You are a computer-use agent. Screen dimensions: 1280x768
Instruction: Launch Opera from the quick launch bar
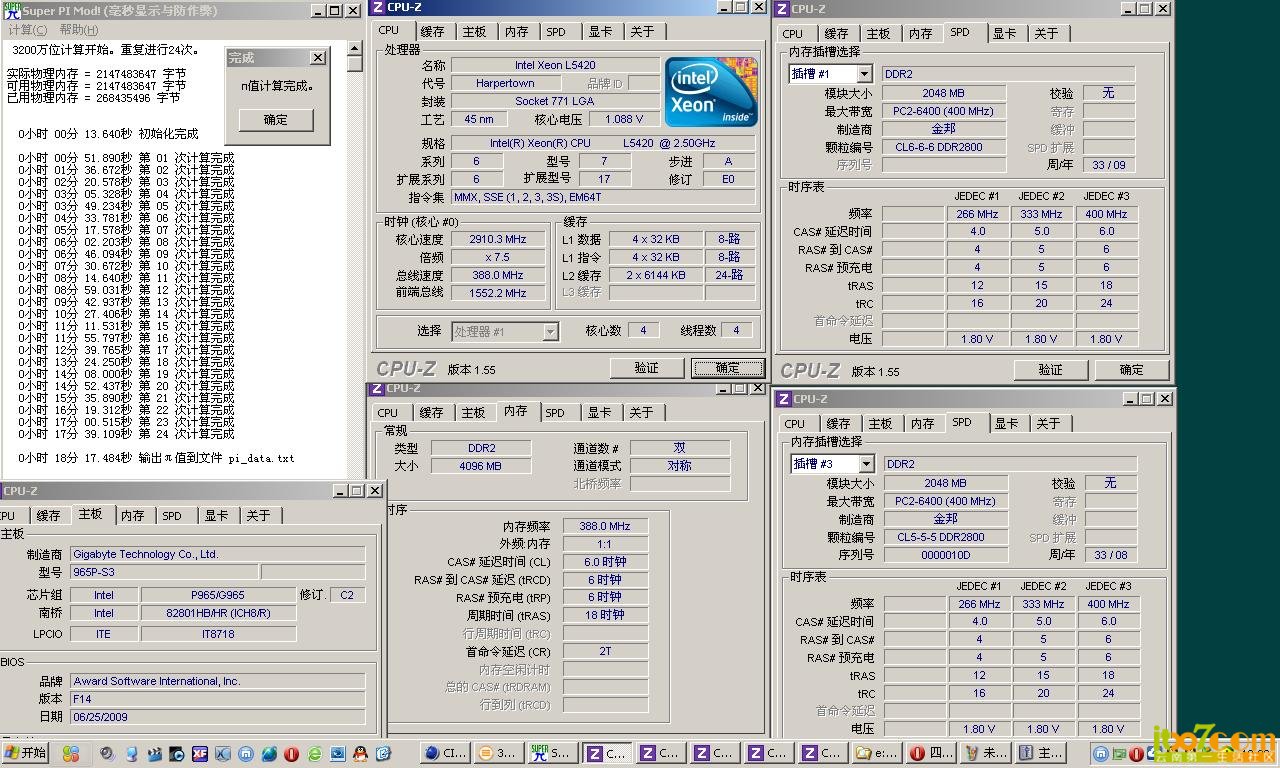291,753
